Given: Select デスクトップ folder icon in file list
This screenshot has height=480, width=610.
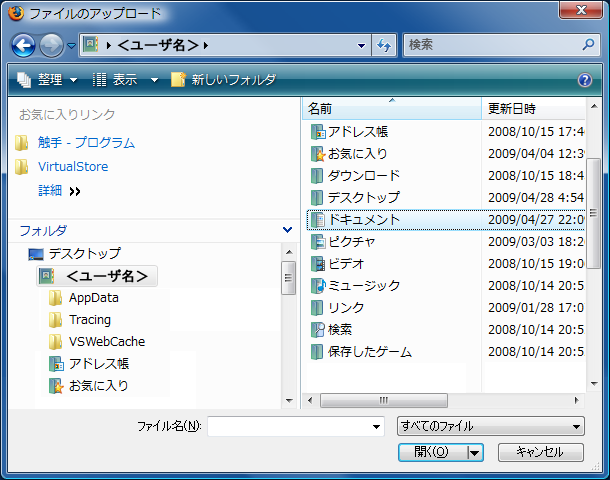Looking at the screenshot, I should pos(317,198).
